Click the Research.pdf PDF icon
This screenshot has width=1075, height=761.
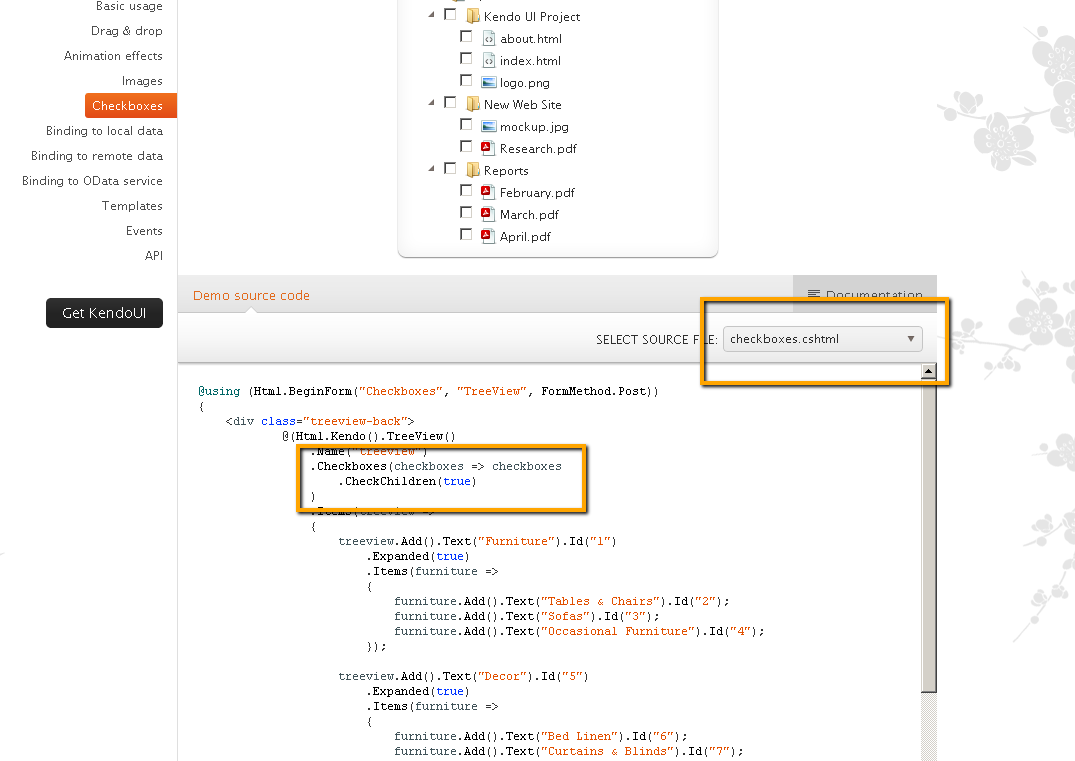tap(487, 148)
